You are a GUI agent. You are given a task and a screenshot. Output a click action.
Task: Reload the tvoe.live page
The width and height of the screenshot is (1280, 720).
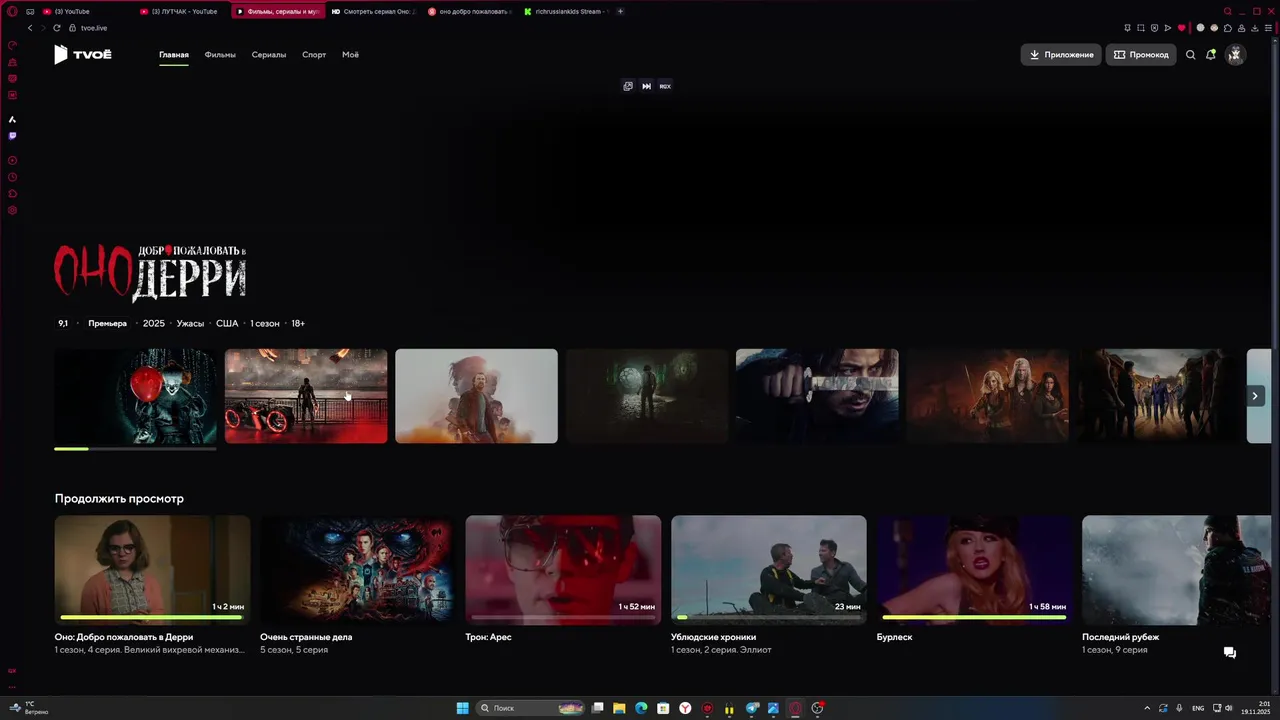[56, 28]
